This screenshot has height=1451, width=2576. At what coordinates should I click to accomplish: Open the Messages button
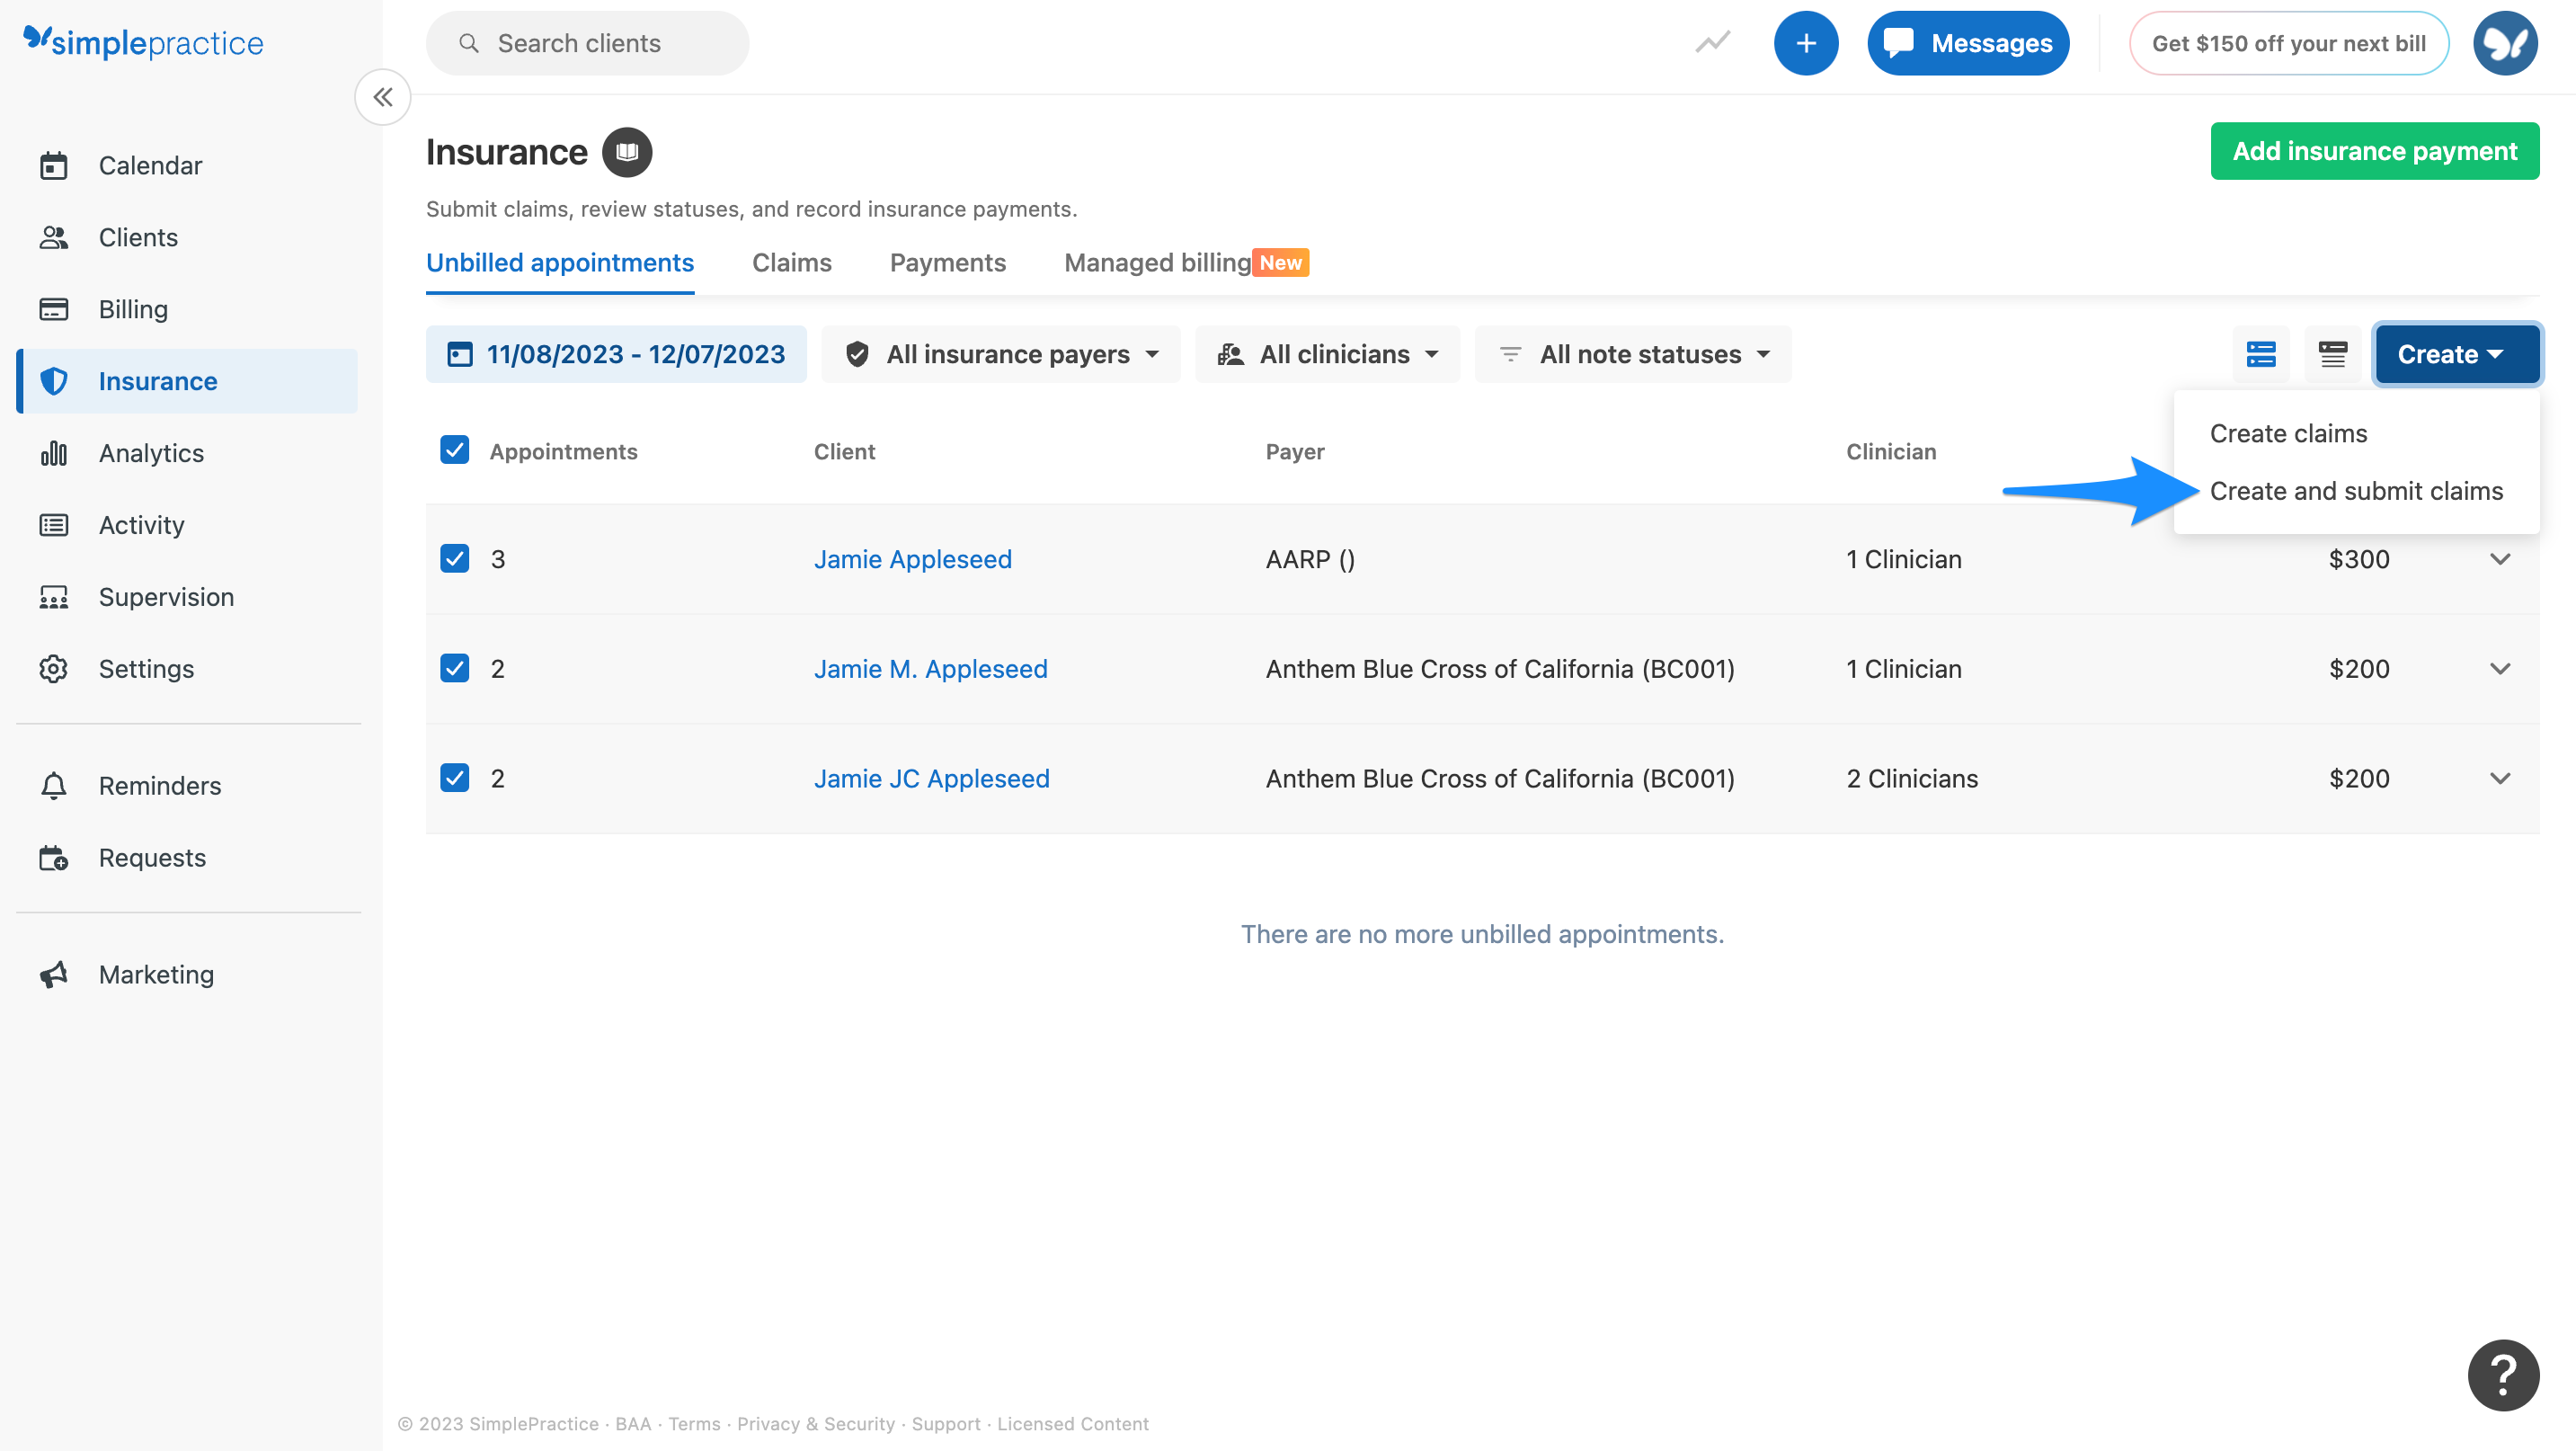tap(1967, 43)
